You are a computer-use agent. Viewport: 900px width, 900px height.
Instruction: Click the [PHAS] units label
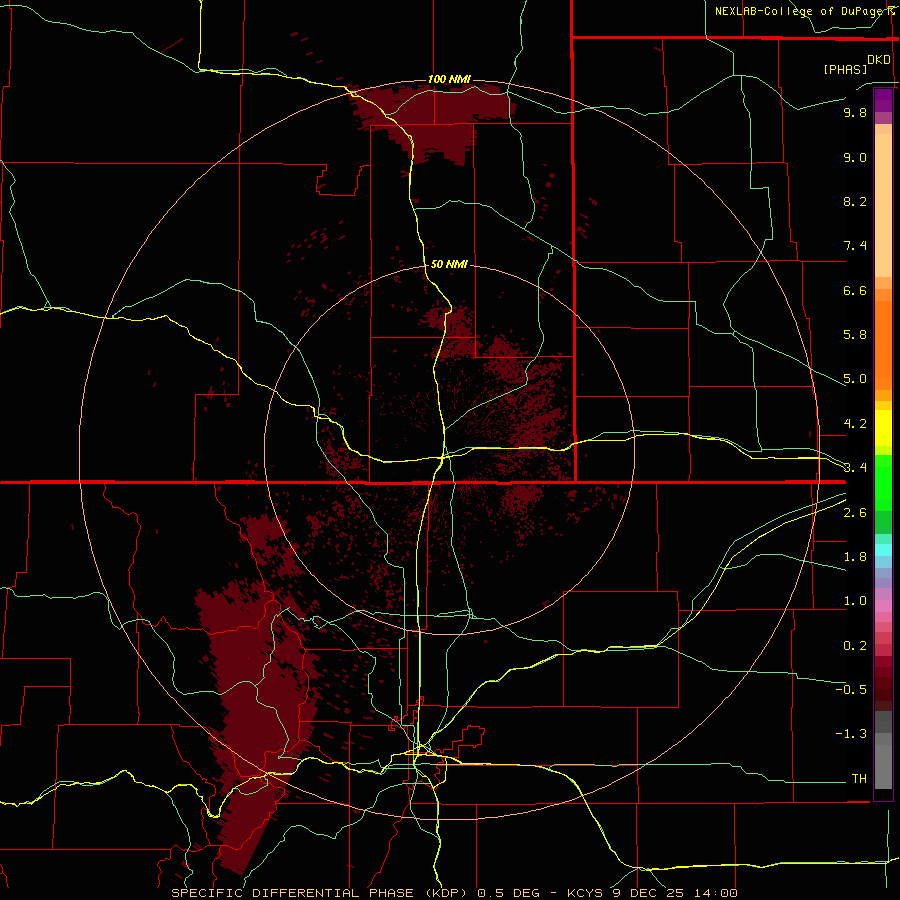click(845, 69)
